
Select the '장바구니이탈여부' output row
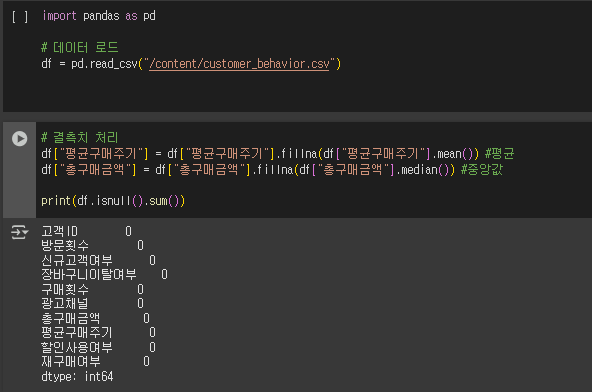coord(105,275)
